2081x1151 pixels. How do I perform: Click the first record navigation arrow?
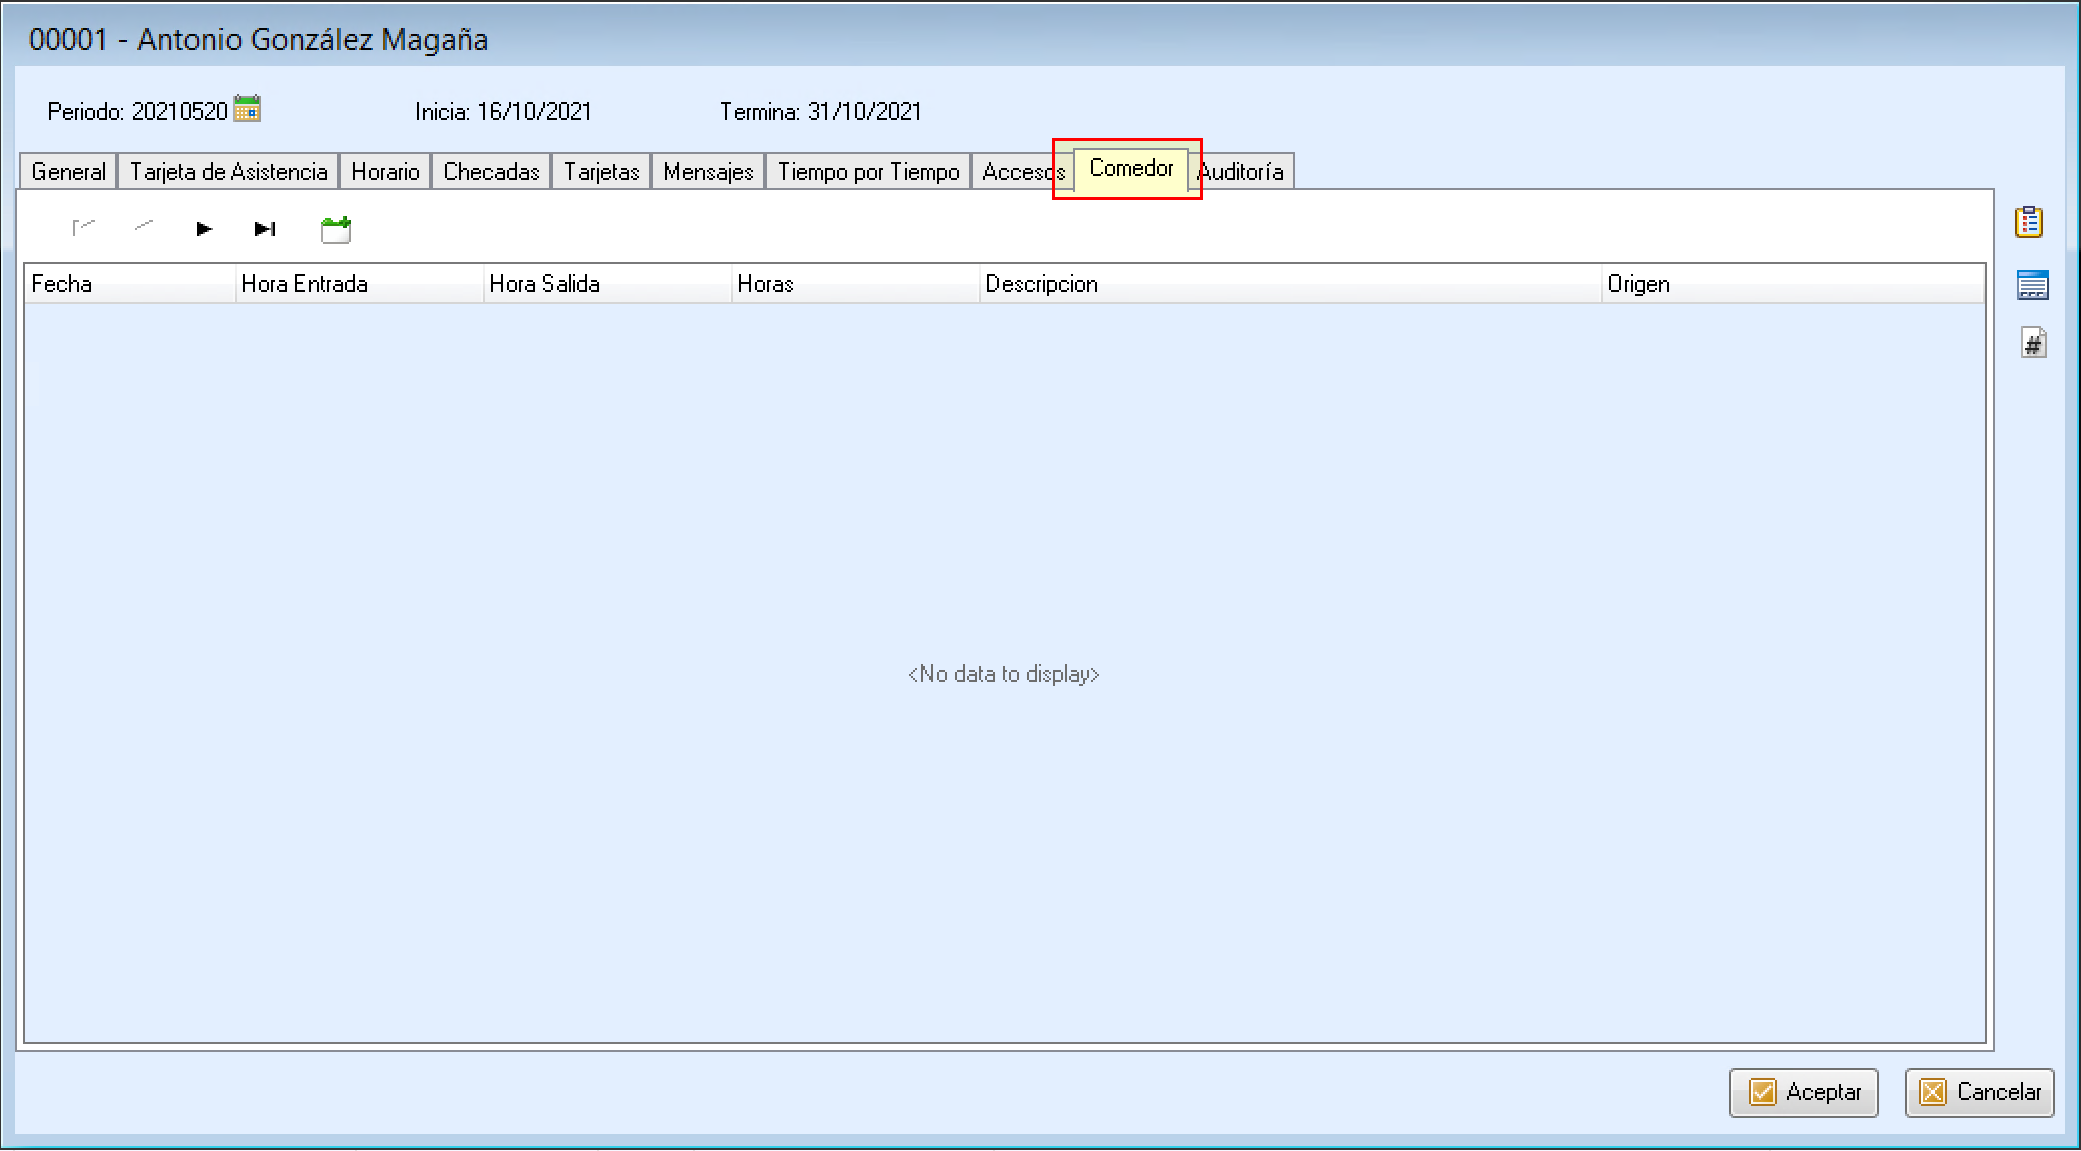[x=83, y=228]
